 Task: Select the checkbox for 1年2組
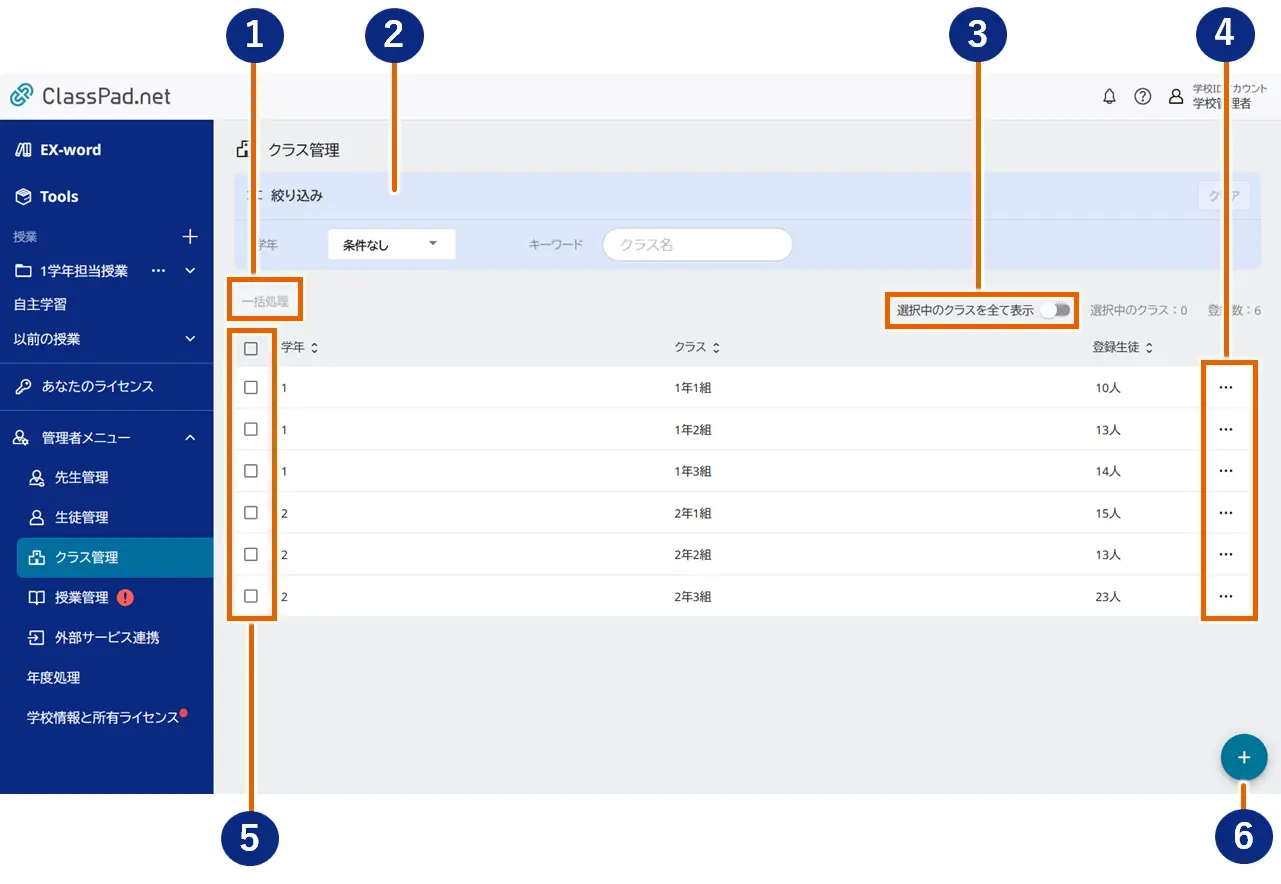click(x=251, y=429)
